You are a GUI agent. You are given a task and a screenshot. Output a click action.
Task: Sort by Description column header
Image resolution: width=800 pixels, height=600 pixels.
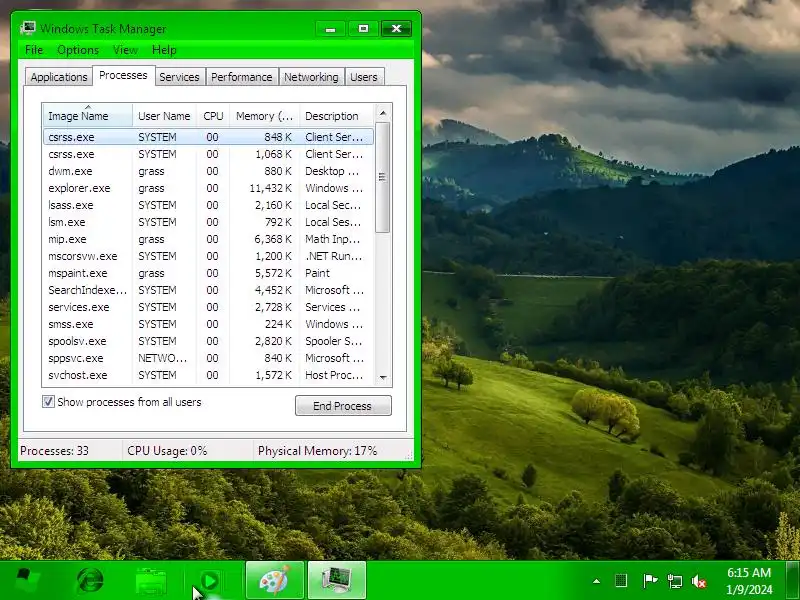[337, 116]
